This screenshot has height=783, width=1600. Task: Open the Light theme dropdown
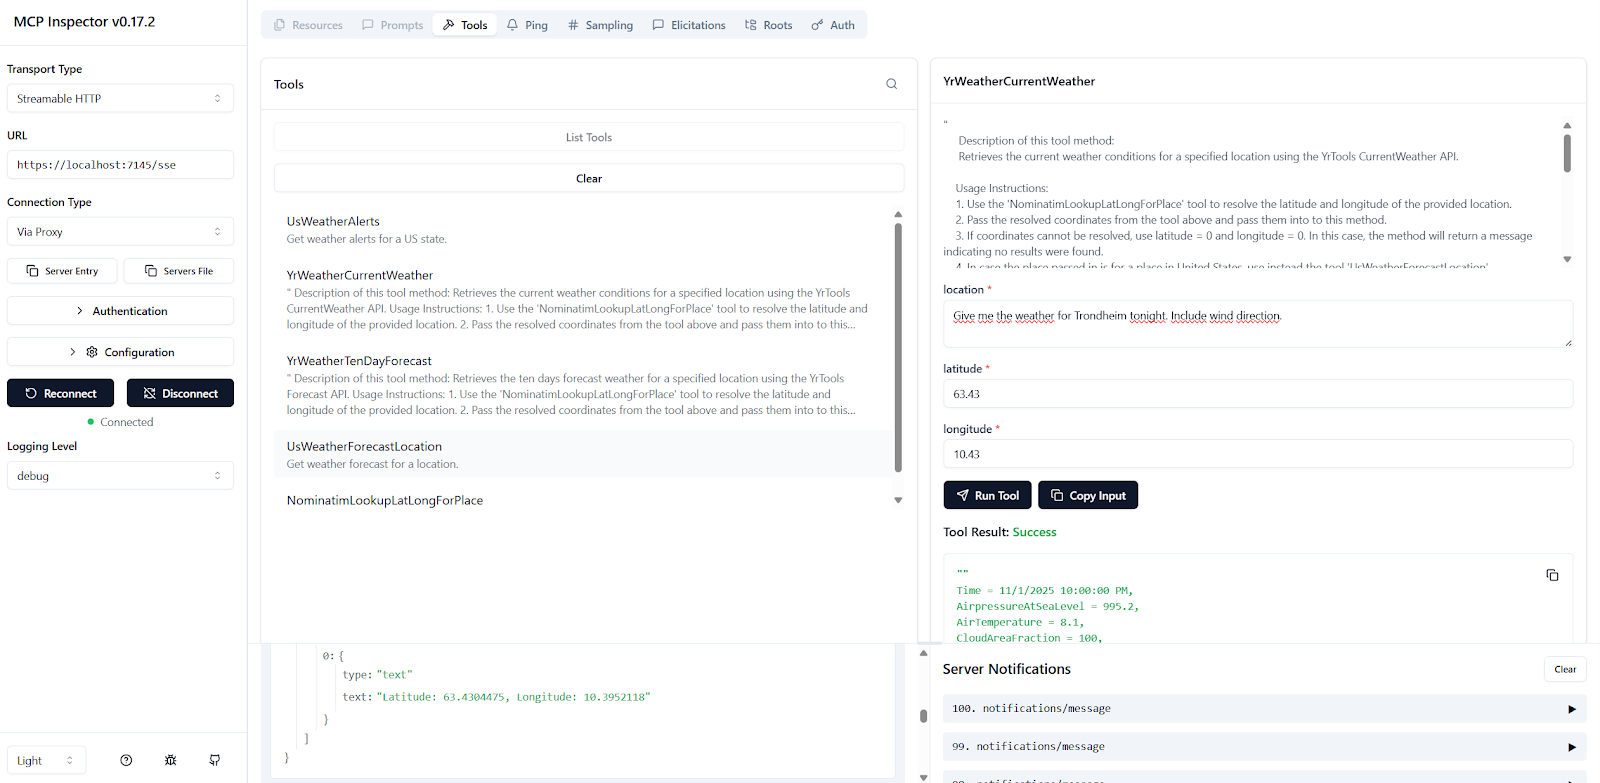[46, 760]
